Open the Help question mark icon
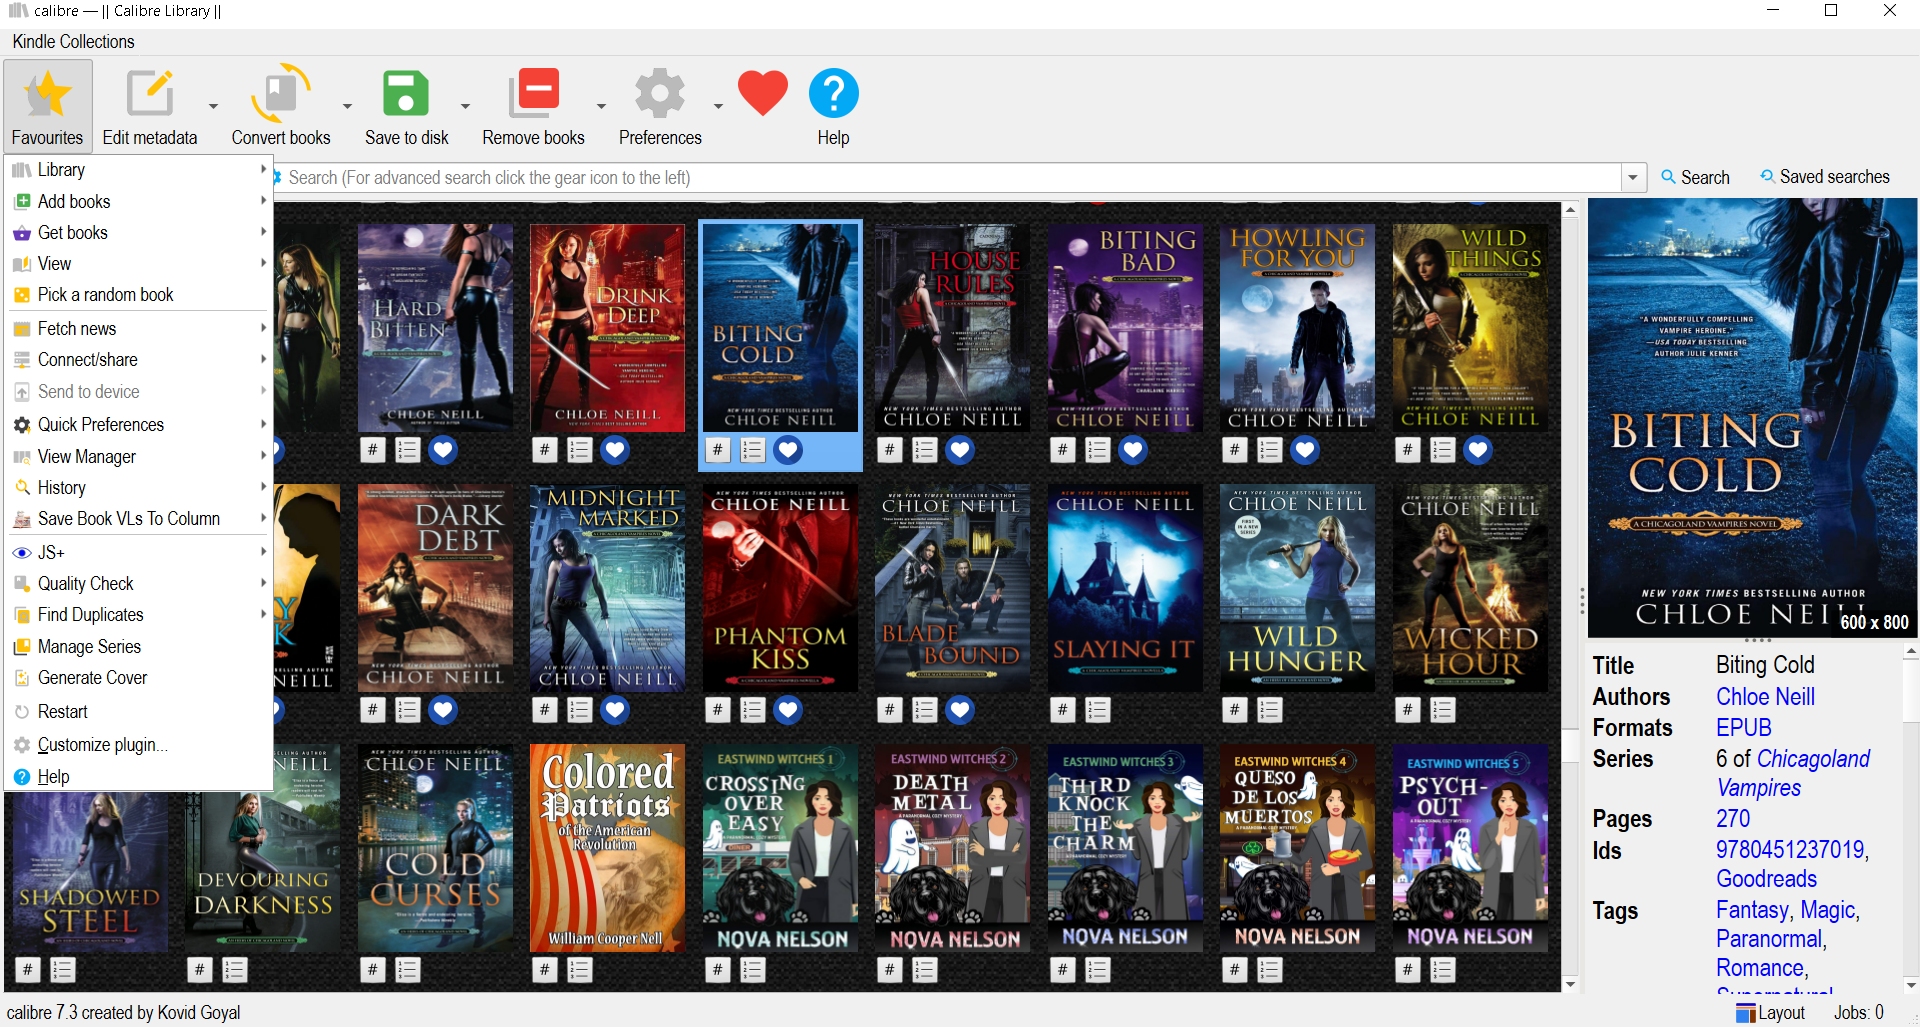This screenshot has width=1920, height=1027. tap(833, 94)
